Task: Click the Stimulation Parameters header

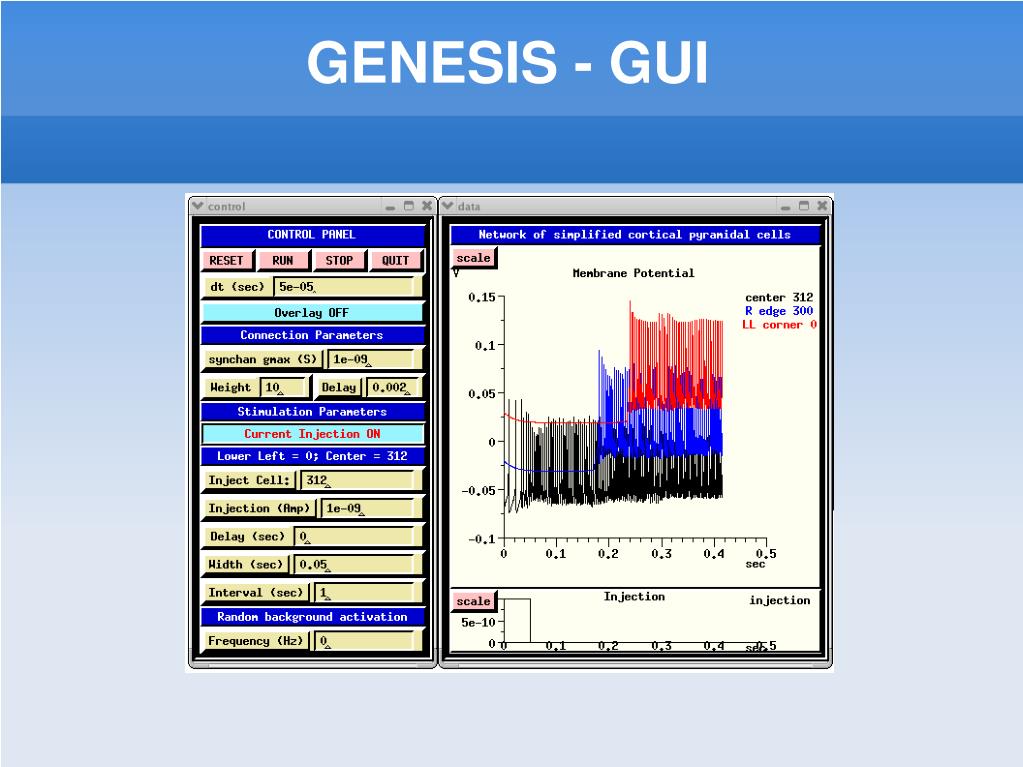Action: click(312, 412)
